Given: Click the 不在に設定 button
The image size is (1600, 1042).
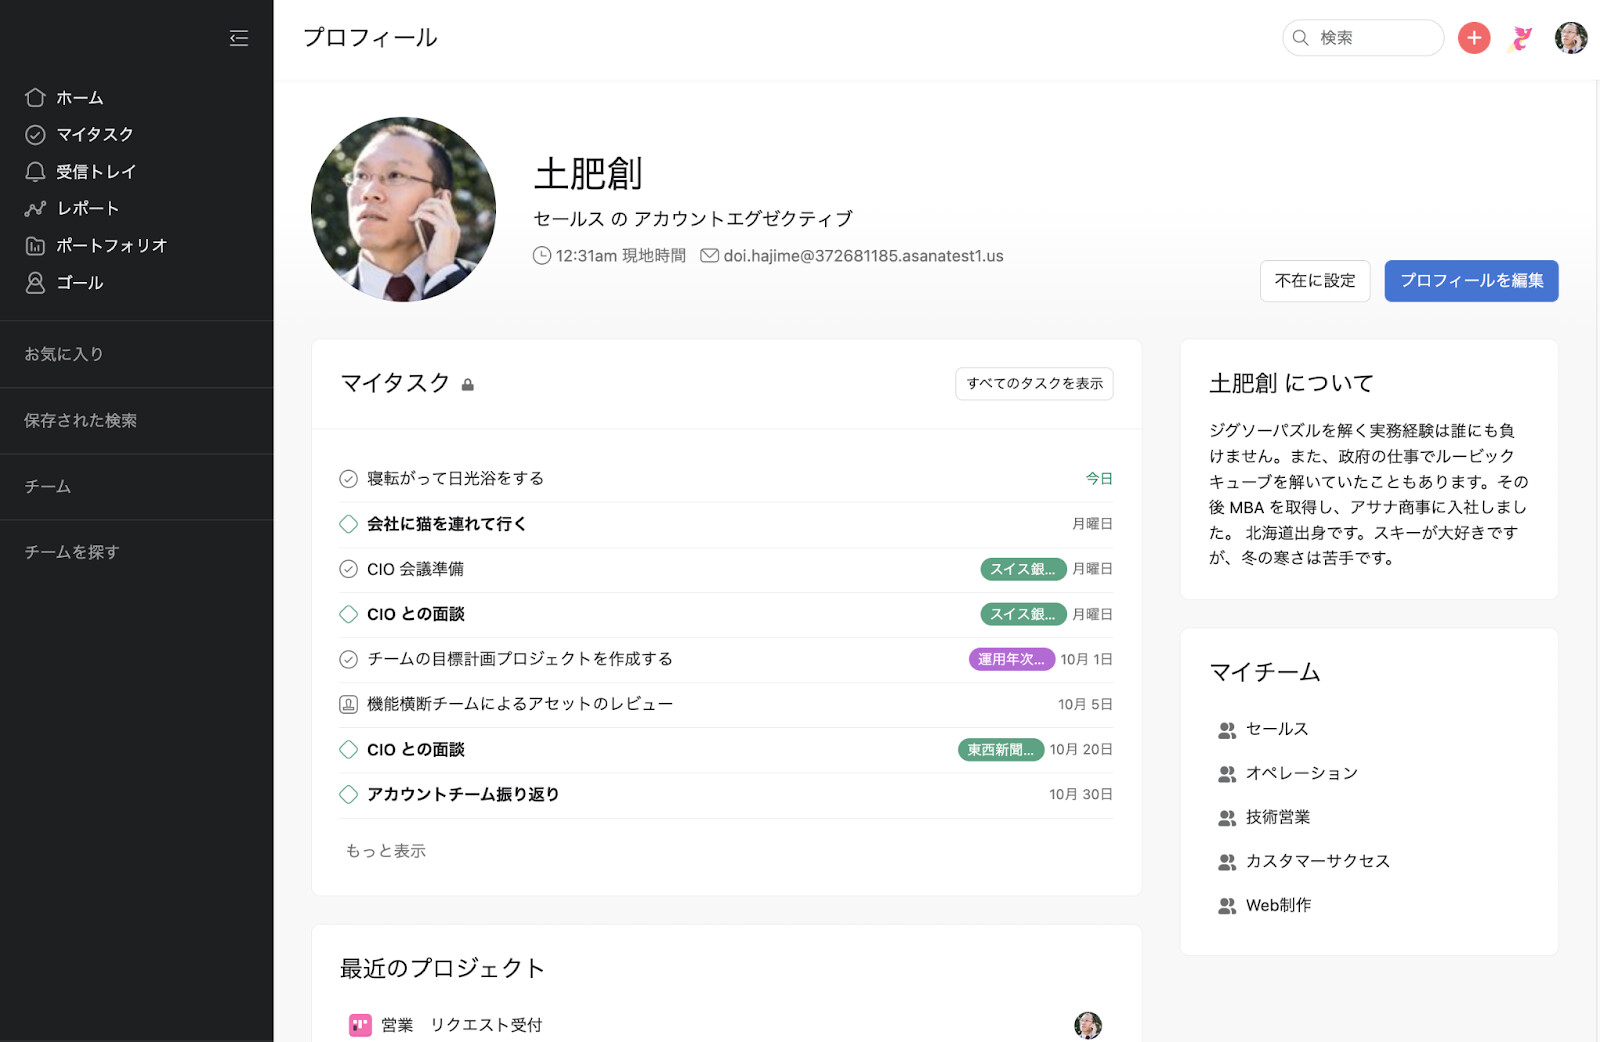Looking at the screenshot, I should [x=1315, y=281].
